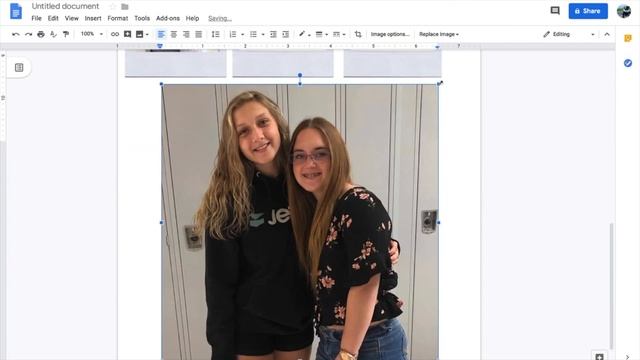Toggle center align
Viewport: 640px width, 360px height.
coord(174,34)
